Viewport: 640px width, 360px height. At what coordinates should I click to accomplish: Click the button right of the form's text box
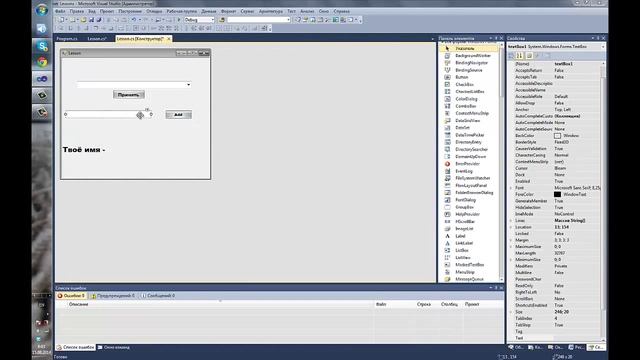178,115
